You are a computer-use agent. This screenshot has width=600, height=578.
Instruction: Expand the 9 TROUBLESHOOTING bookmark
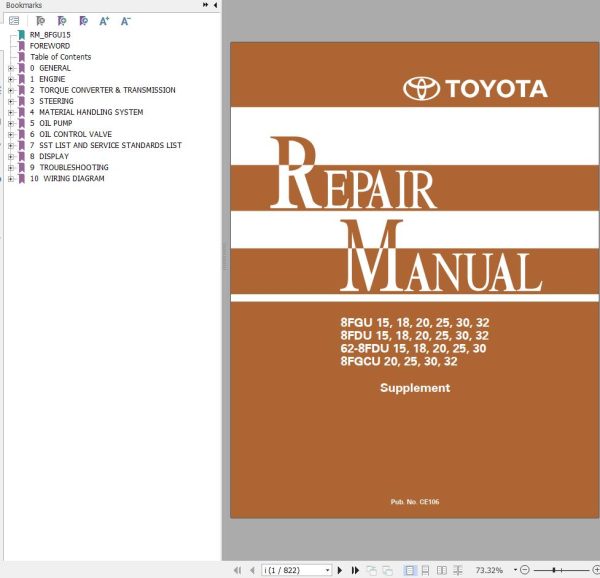click(x=11, y=168)
